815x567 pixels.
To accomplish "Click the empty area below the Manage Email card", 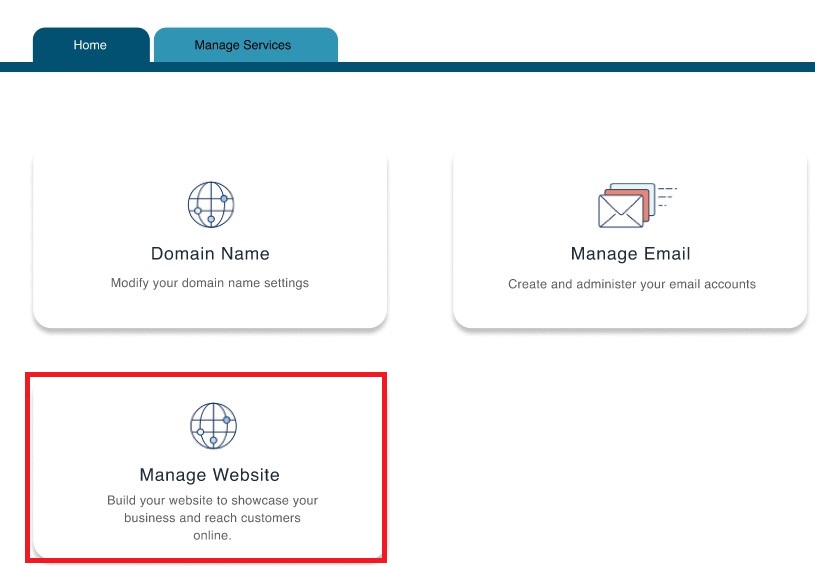I will point(630,450).
